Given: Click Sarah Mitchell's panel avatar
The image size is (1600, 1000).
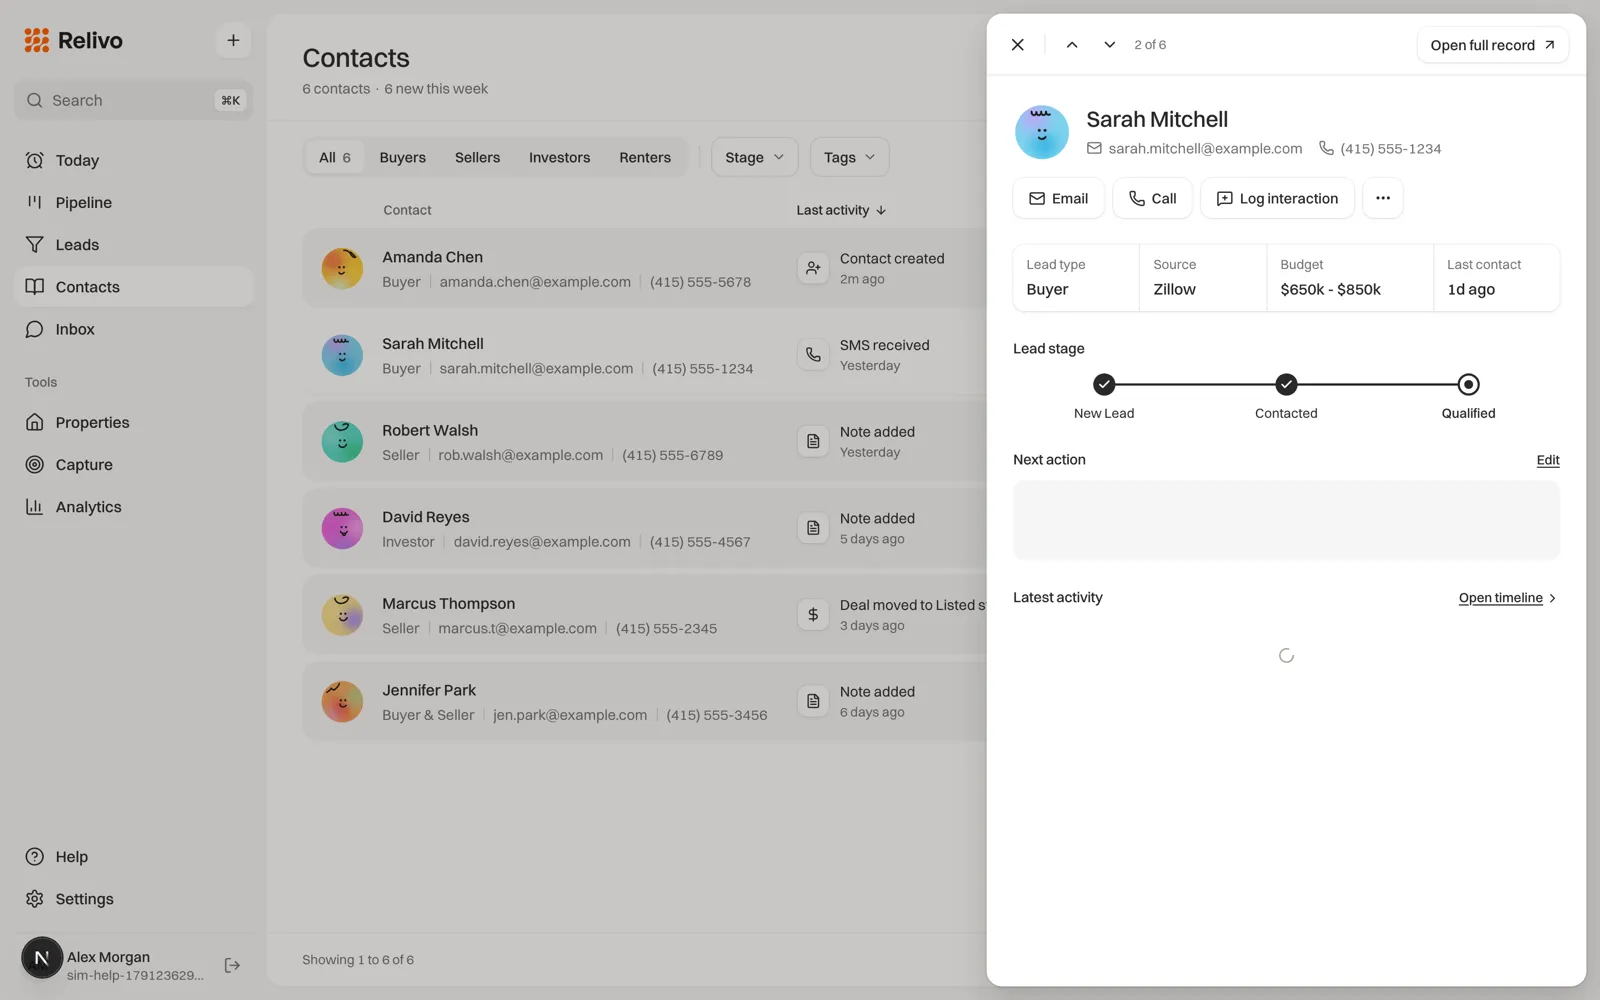Looking at the screenshot, I should (1042, 132).
